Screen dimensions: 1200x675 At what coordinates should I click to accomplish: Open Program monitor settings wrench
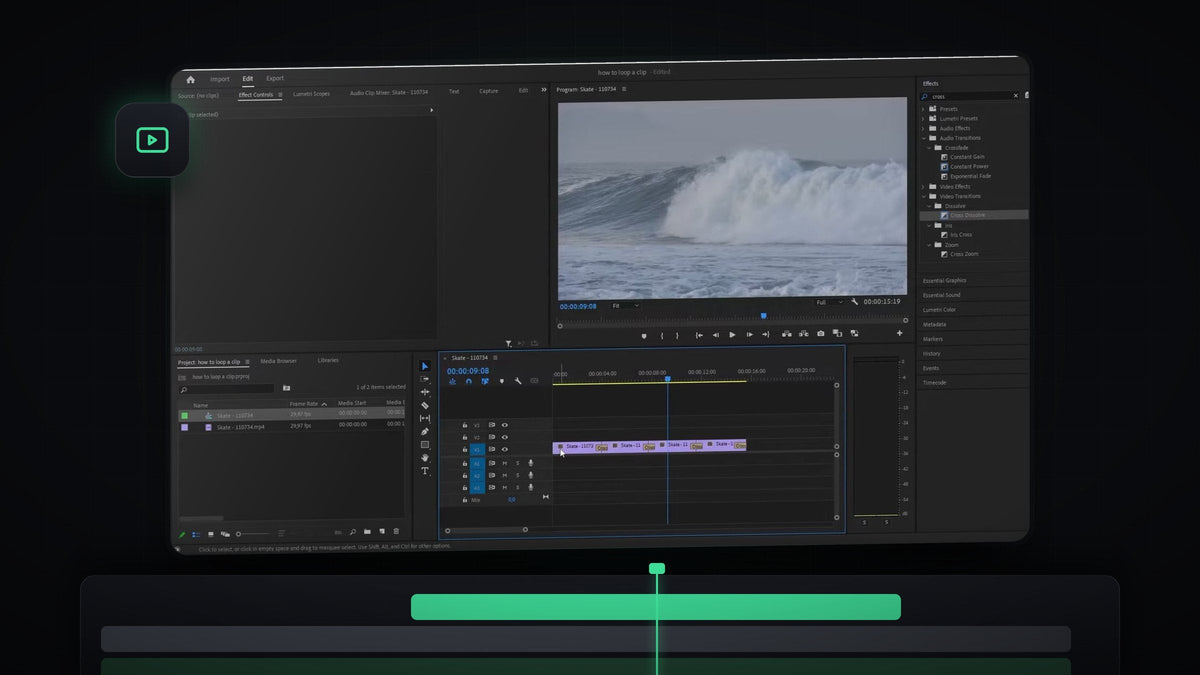(x=855, y=301)
